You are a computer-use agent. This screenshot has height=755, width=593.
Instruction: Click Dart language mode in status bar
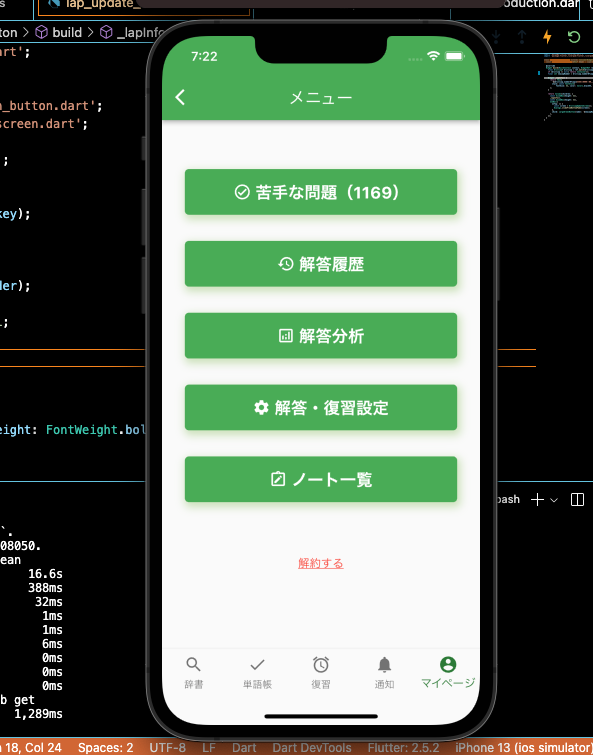point(244,748)
